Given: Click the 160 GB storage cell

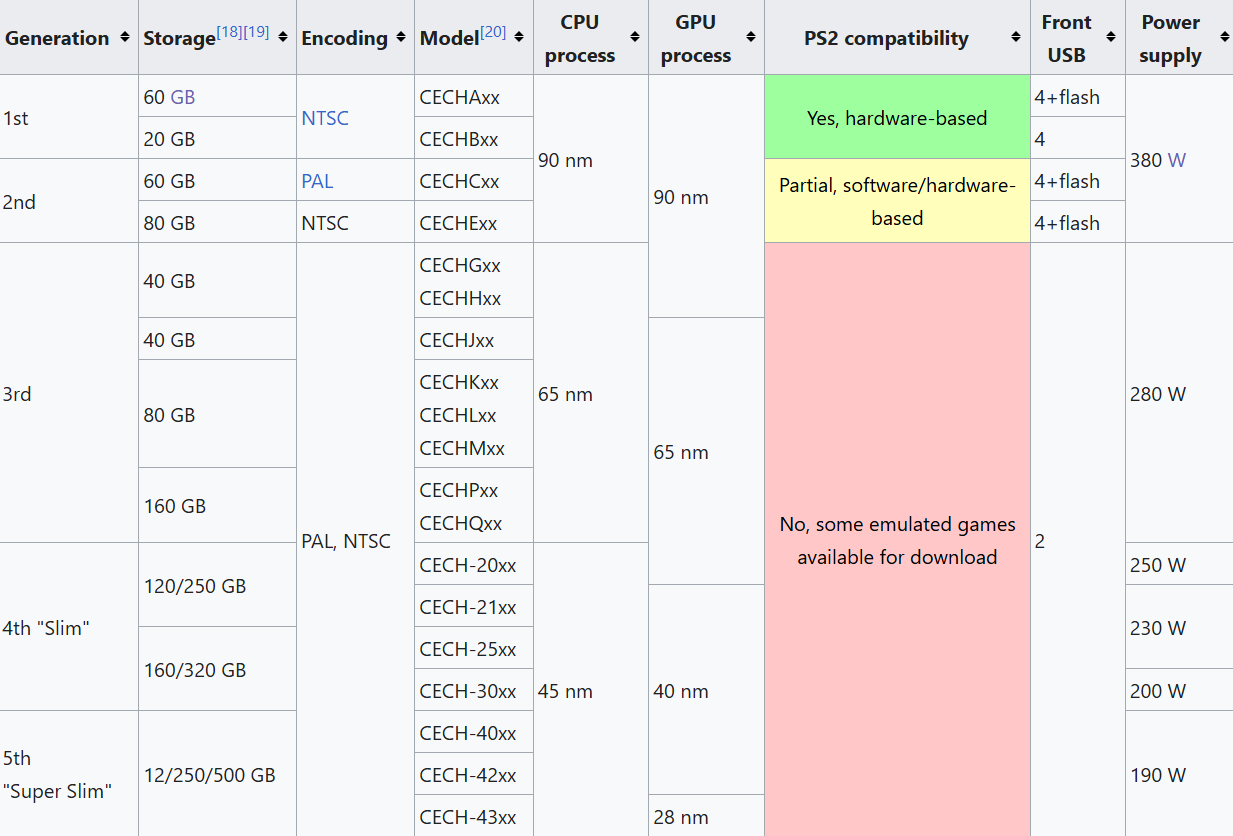Looking at the screenshot, I should (x=217, y=505).
